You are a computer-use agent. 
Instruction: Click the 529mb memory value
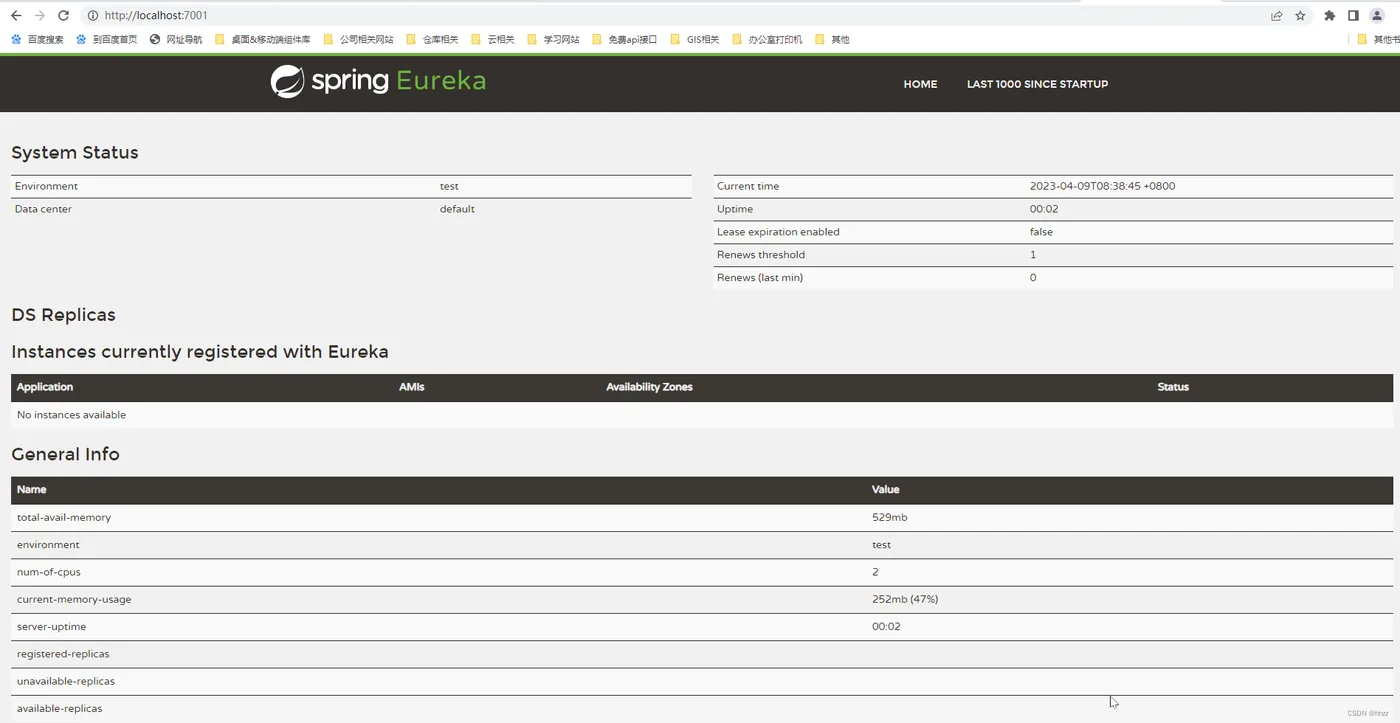click(890, 518)
